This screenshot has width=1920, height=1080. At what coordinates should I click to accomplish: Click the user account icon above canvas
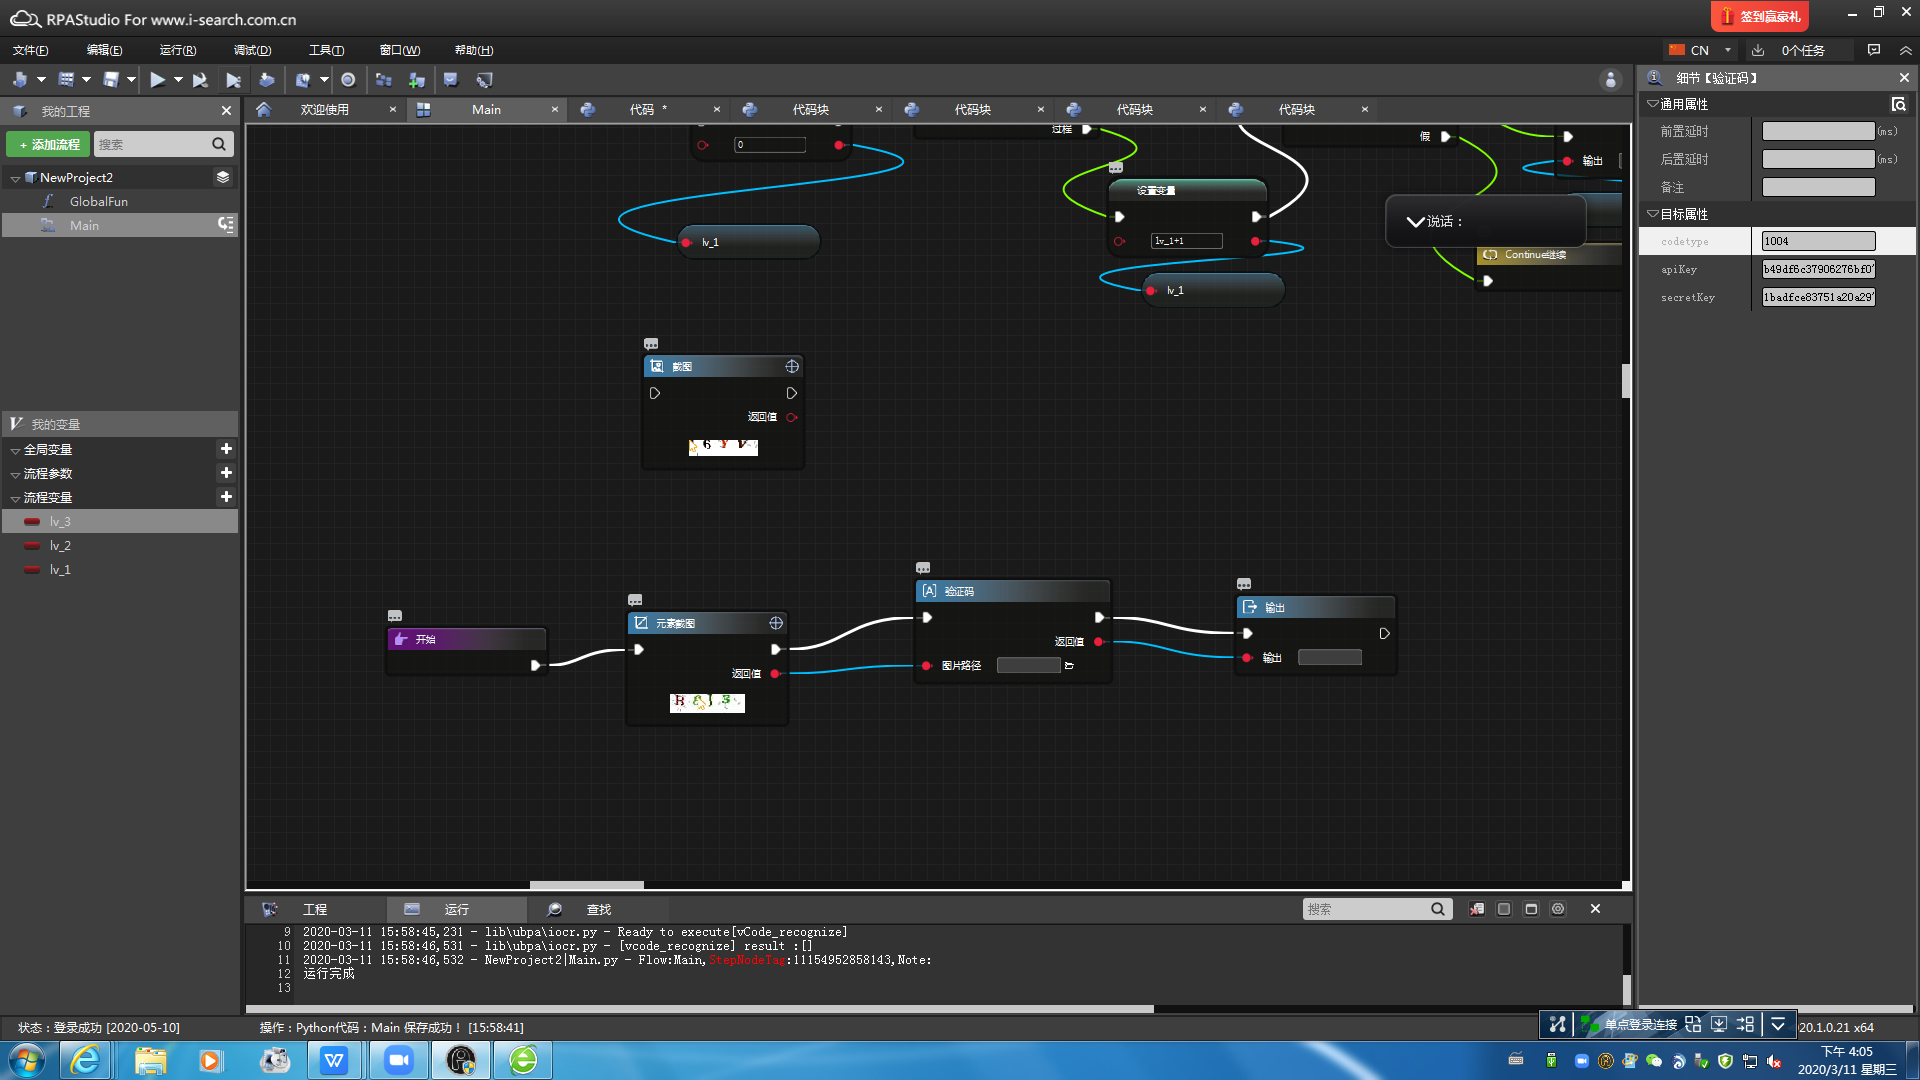click(1610, 80)
